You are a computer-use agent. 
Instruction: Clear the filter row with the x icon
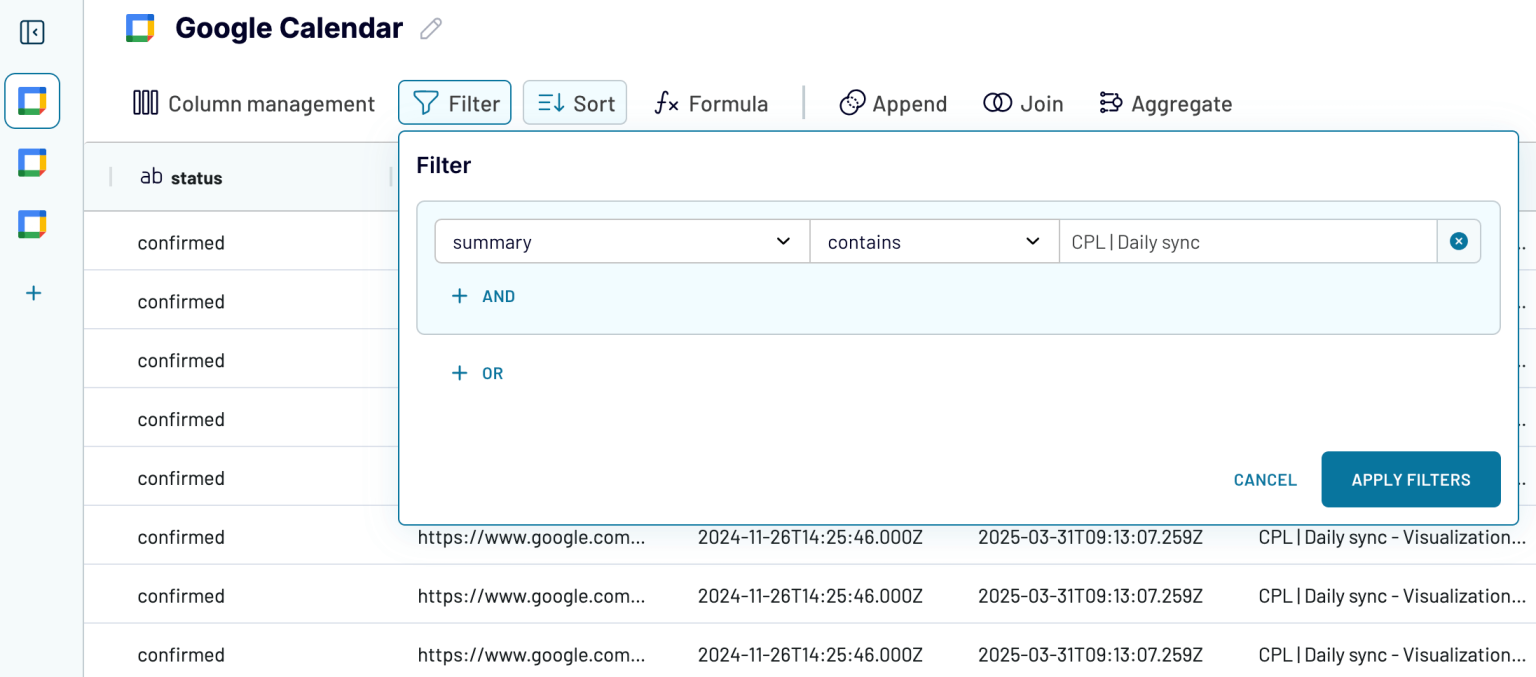[x=1458, y=240]
